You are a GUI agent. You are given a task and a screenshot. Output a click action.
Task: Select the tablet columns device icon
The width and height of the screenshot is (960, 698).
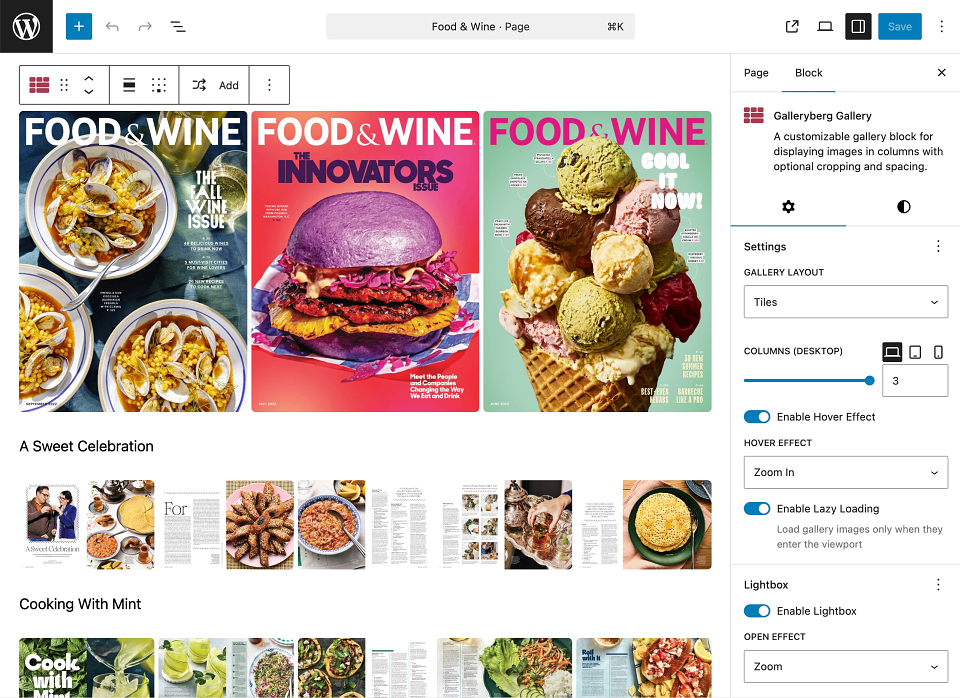(x=915, y=352)
